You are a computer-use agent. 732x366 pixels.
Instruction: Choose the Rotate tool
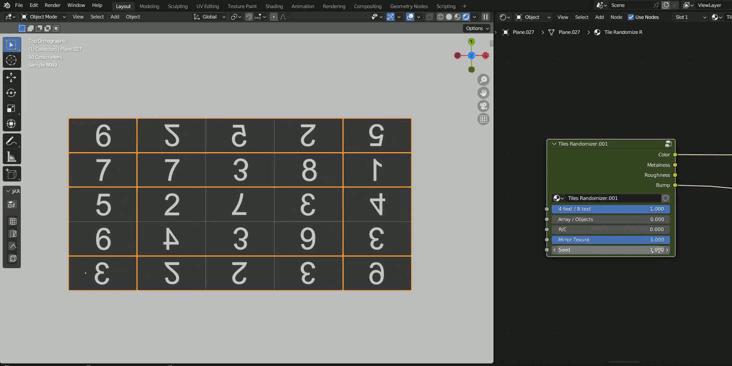tap(11, 93)
